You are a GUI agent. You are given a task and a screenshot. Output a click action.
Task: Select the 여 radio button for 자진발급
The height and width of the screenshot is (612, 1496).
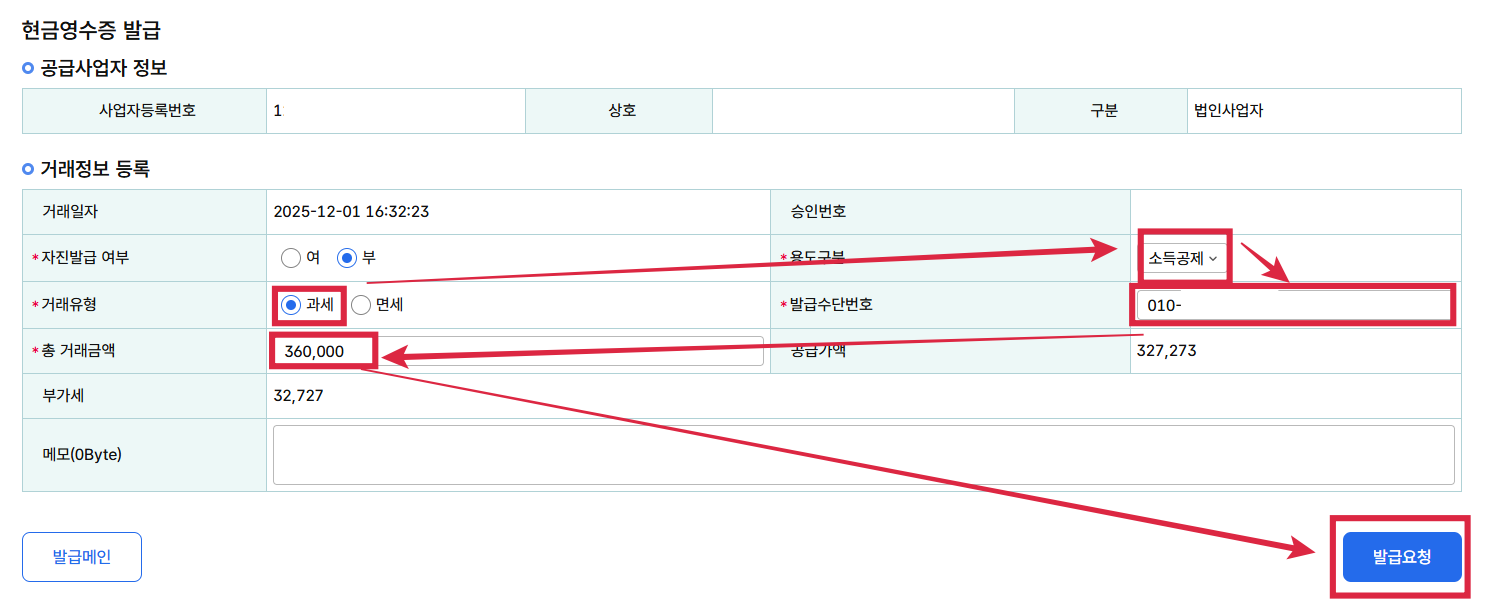291,258
